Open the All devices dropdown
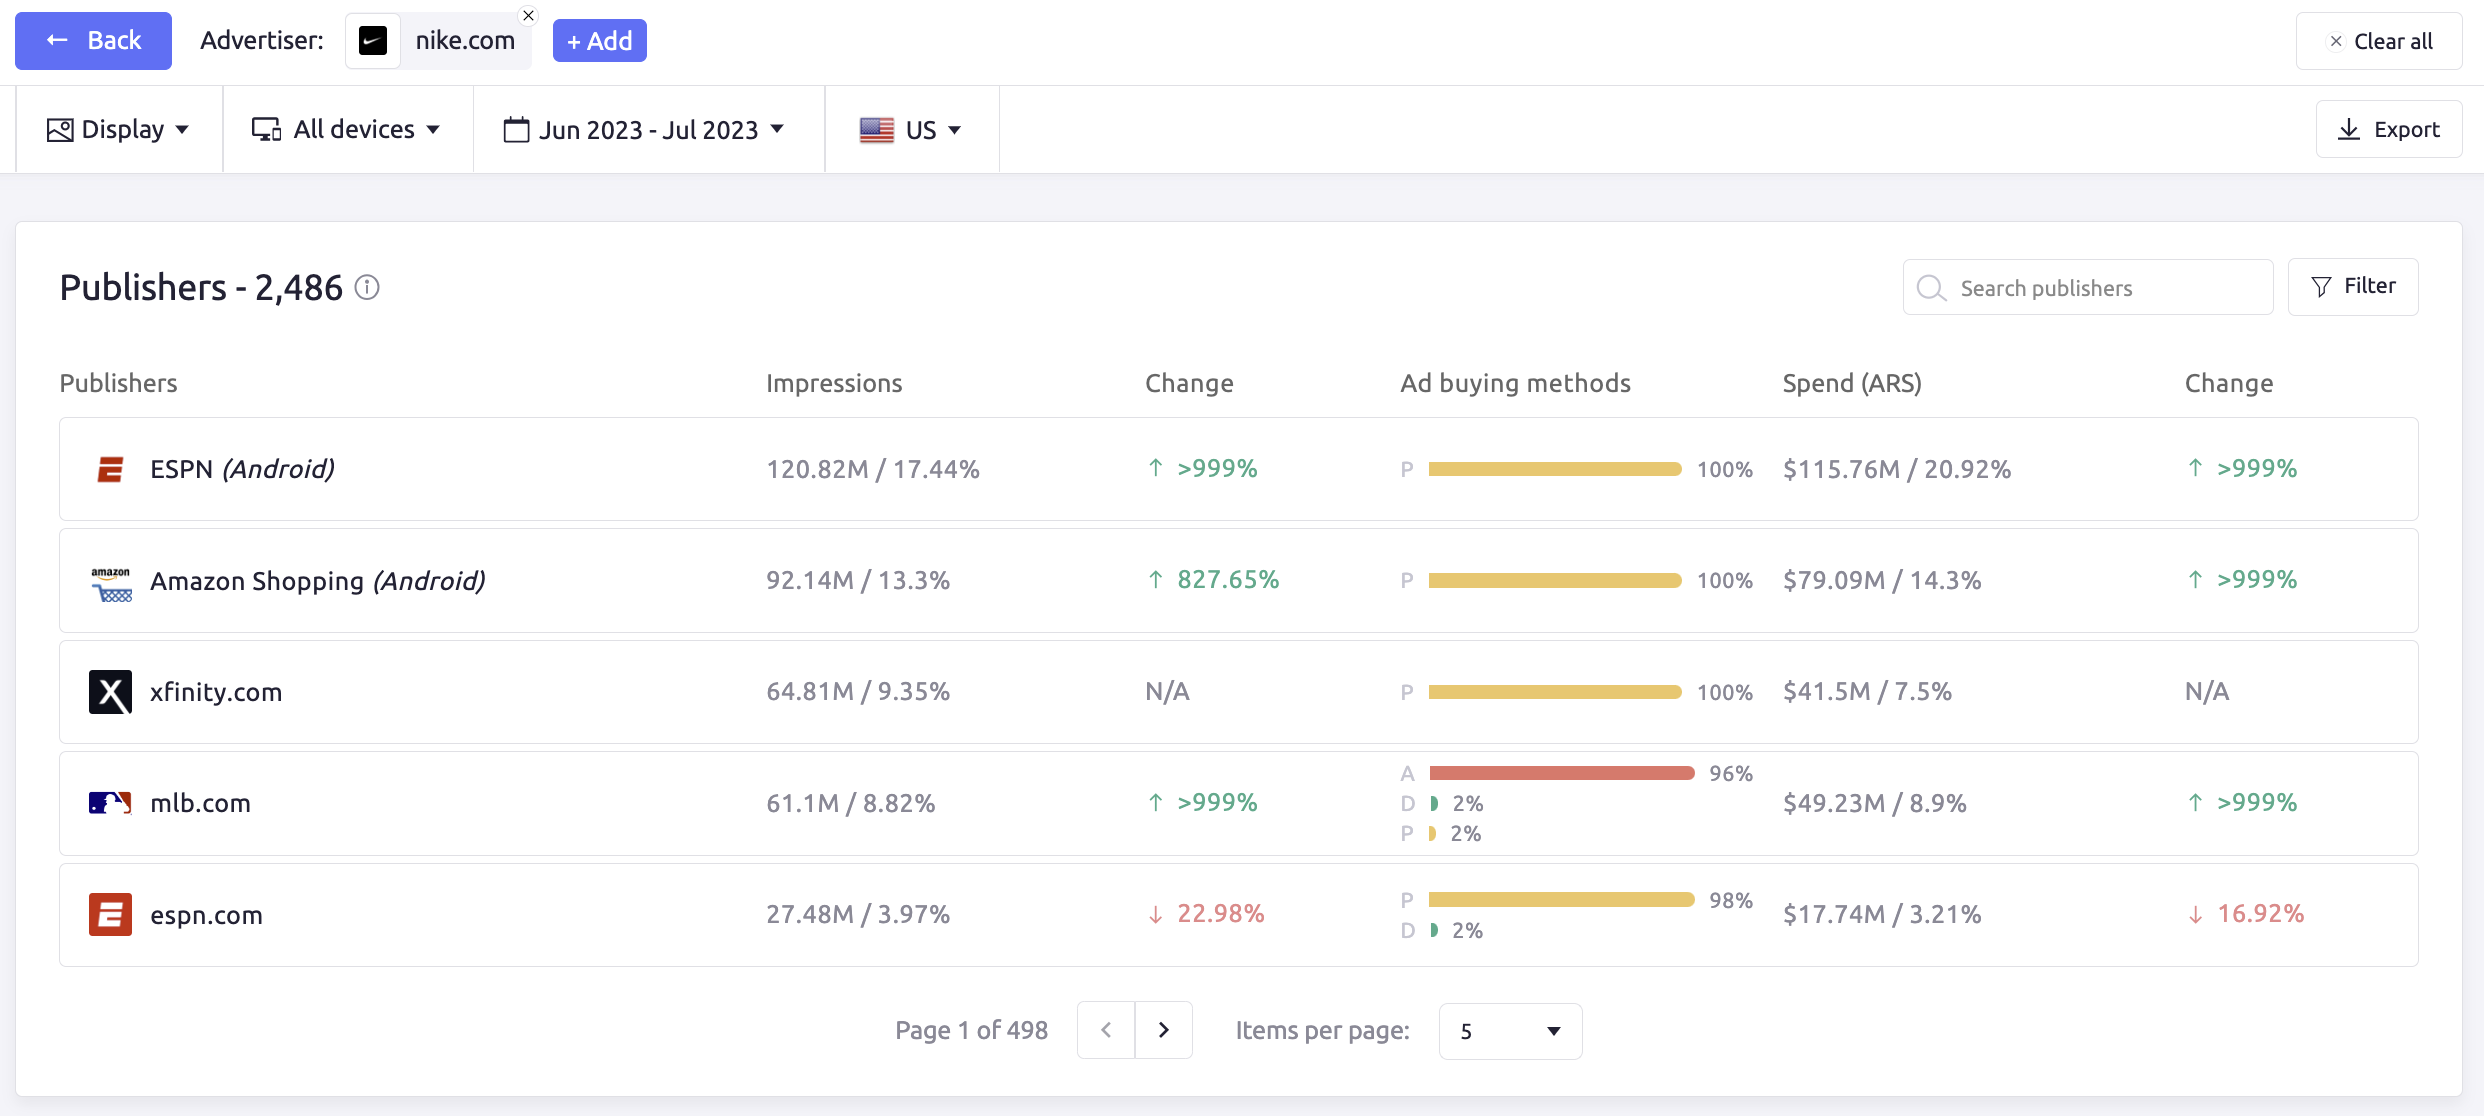 (346, 129)
